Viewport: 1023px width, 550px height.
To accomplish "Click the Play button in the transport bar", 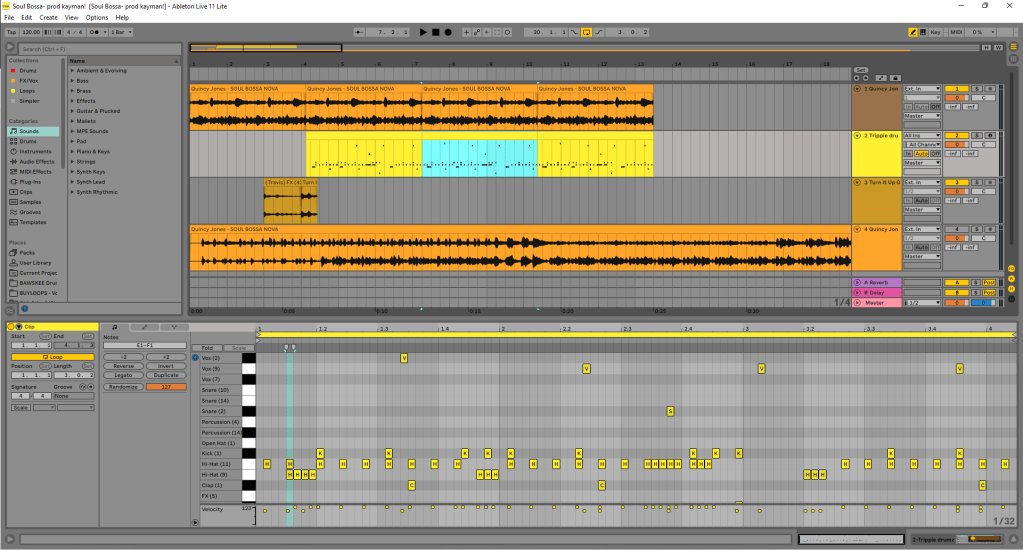I will (x=423, y=32).
